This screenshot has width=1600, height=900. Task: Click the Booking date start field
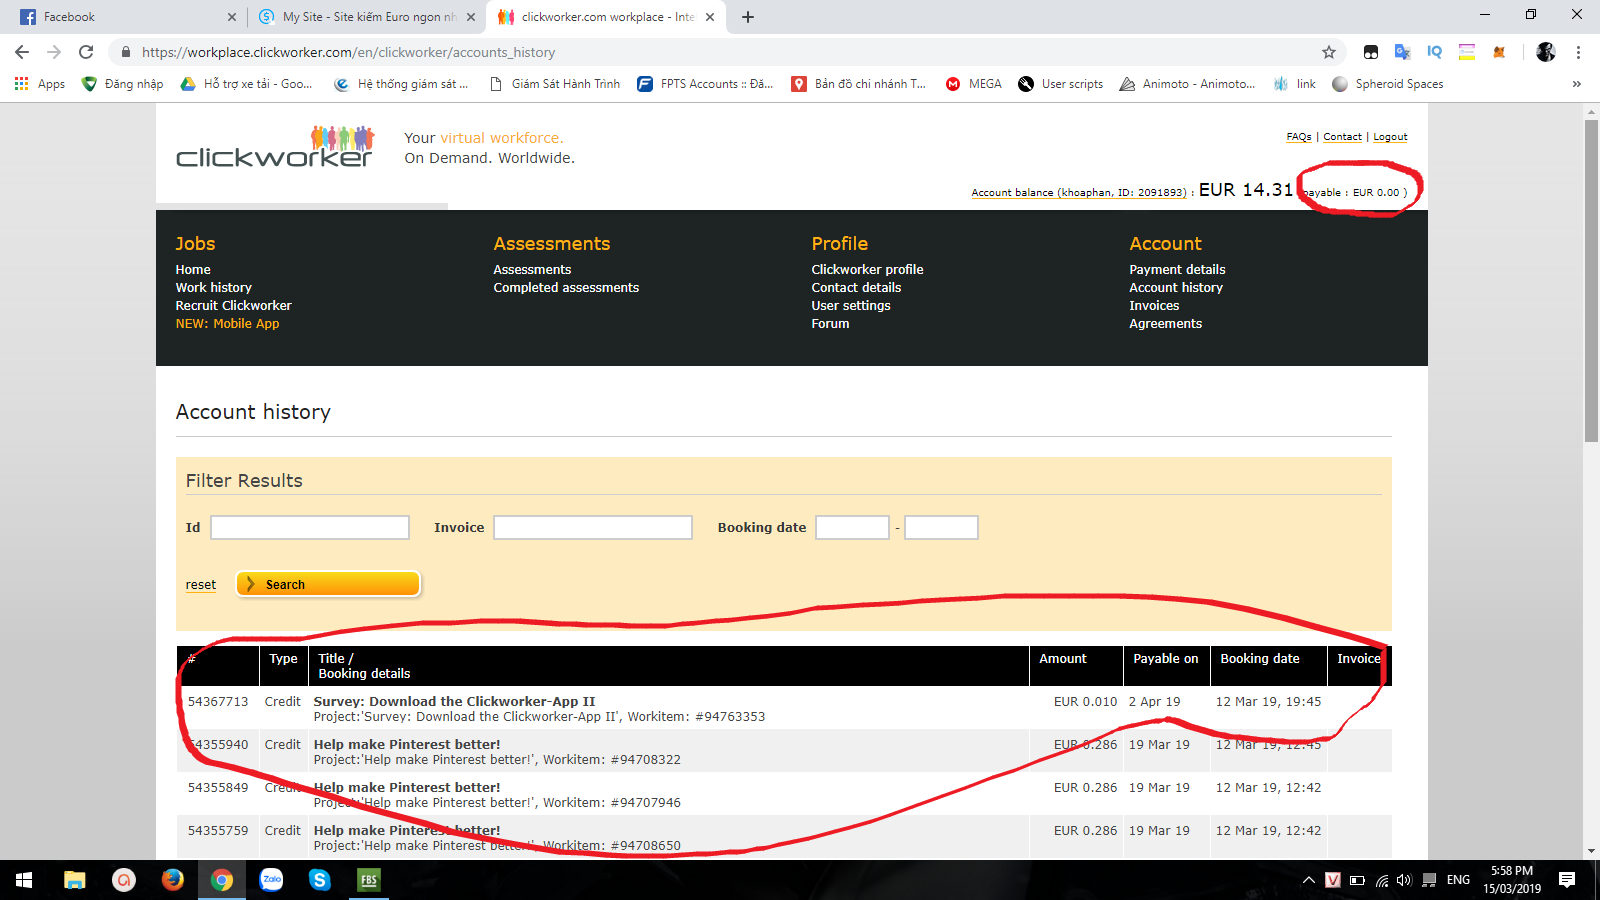852,528
